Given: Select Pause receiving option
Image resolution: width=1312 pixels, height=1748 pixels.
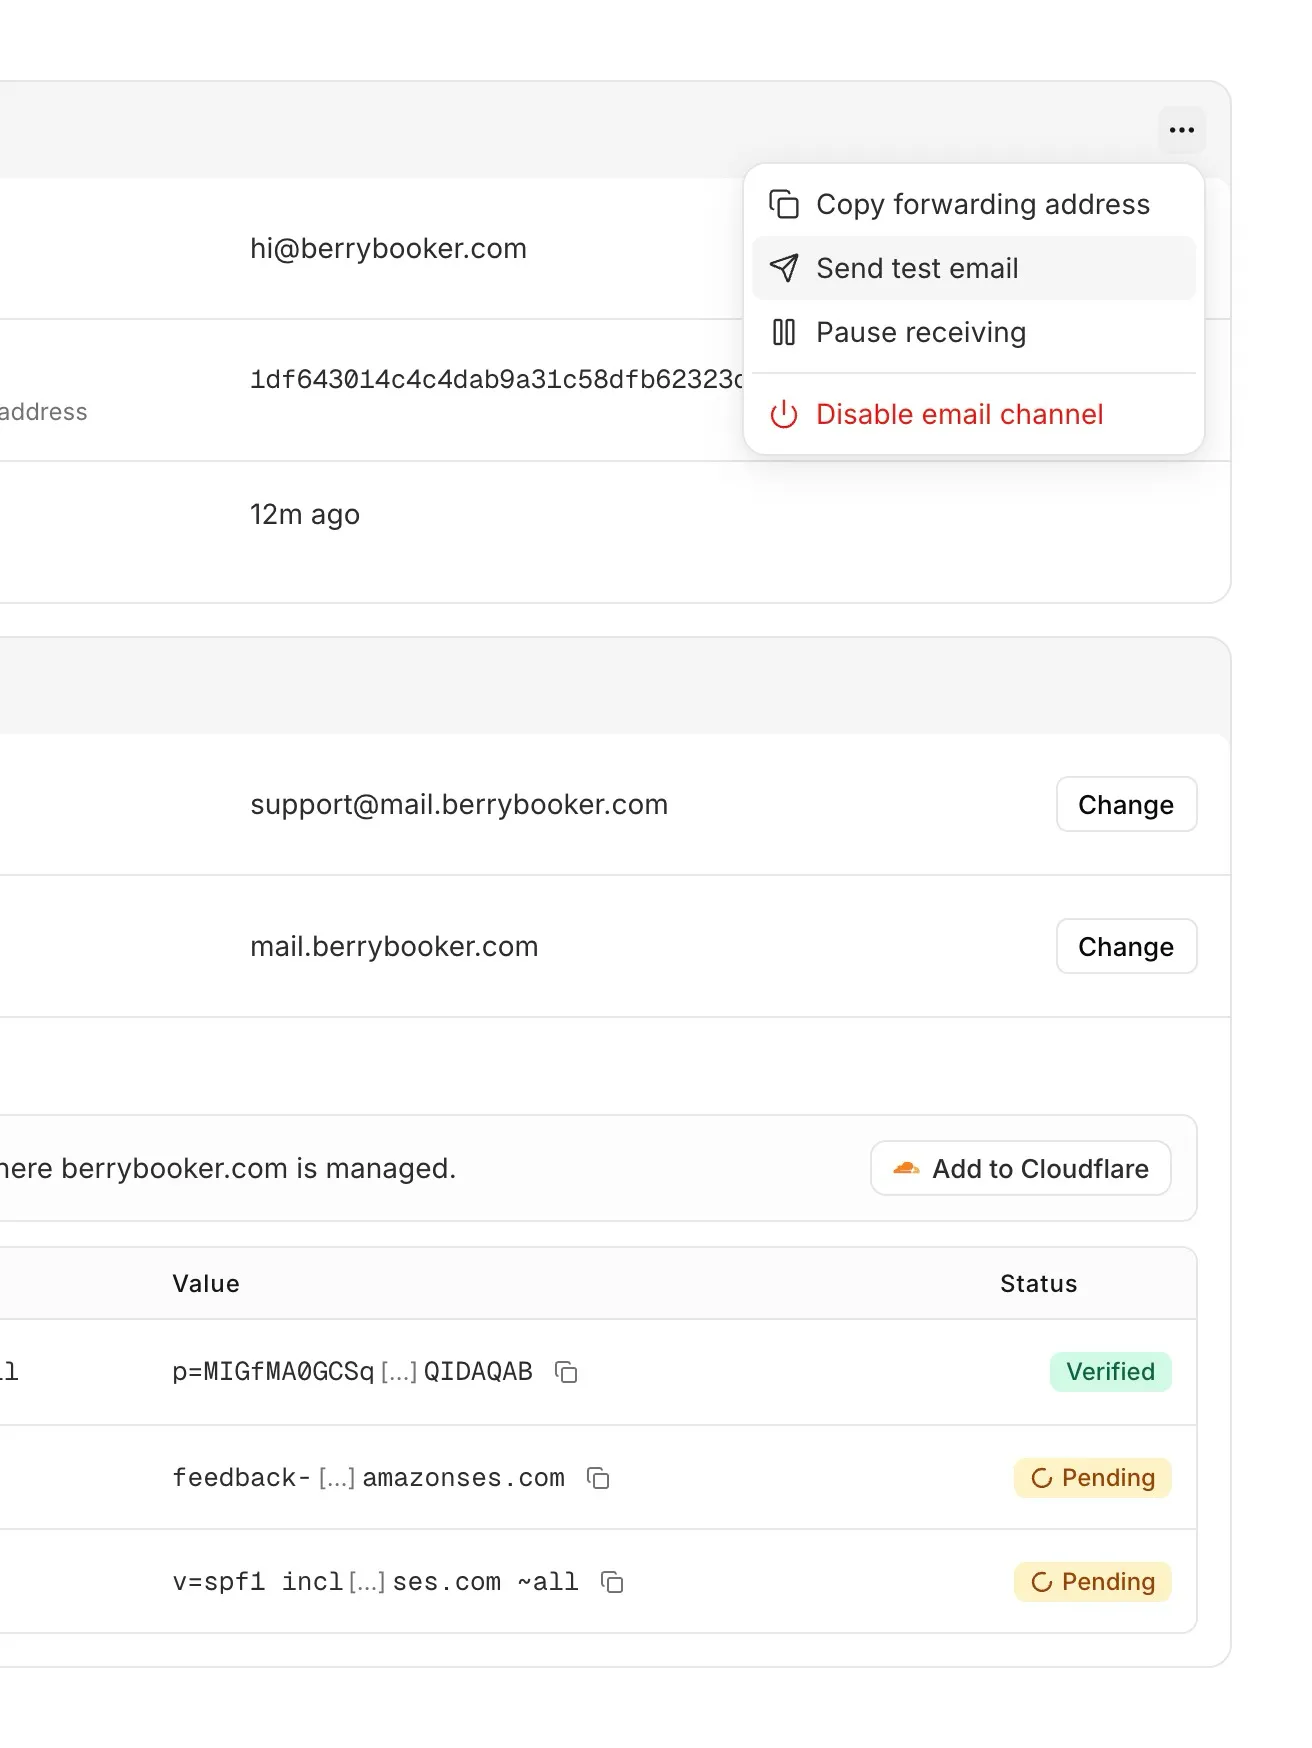Looking at the screenshot, I should (974, 332).
